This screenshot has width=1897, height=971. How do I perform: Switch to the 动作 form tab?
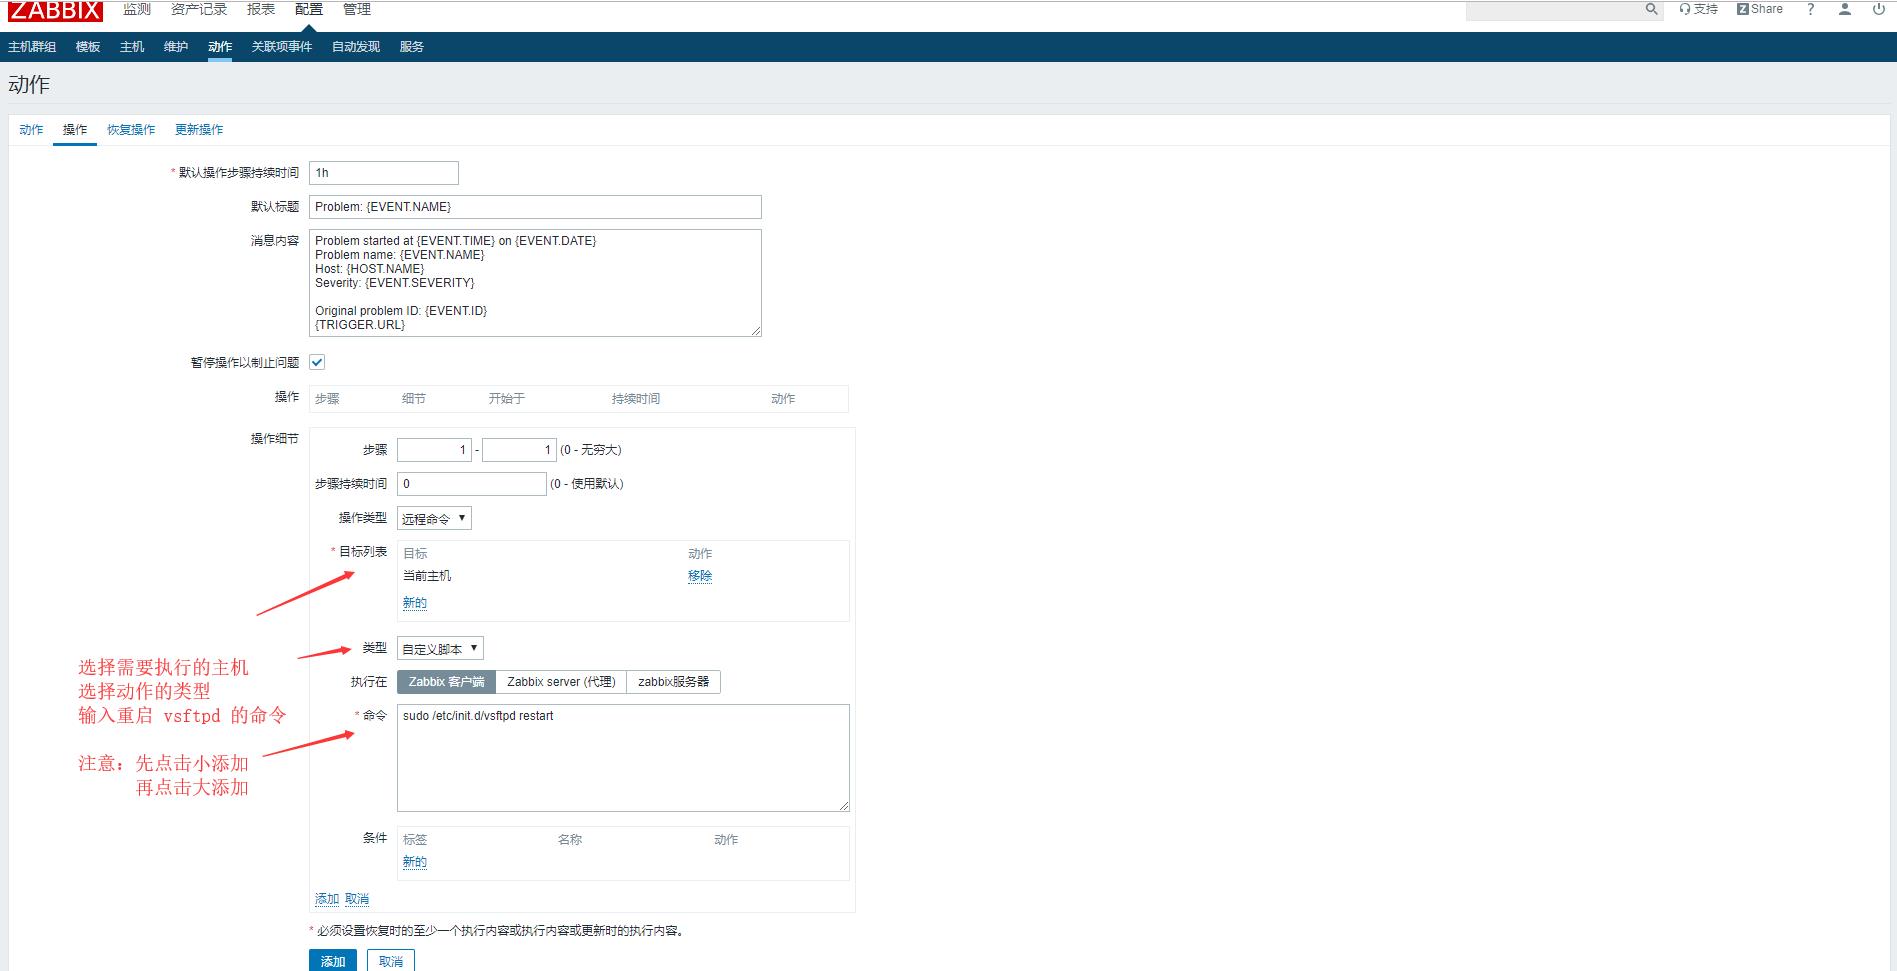pos(31,130)
